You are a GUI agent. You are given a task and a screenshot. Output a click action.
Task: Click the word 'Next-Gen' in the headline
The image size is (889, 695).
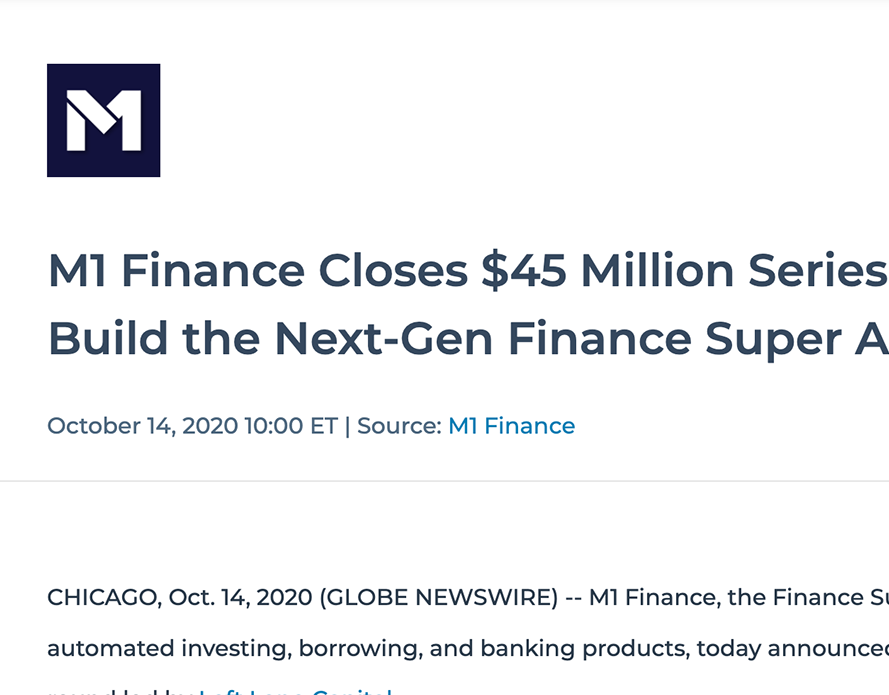(384, 339)
